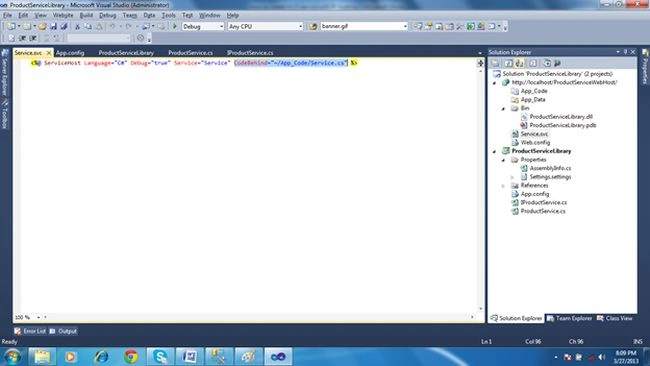Switch to the Team Explorer tab

[x=569, y=318]
